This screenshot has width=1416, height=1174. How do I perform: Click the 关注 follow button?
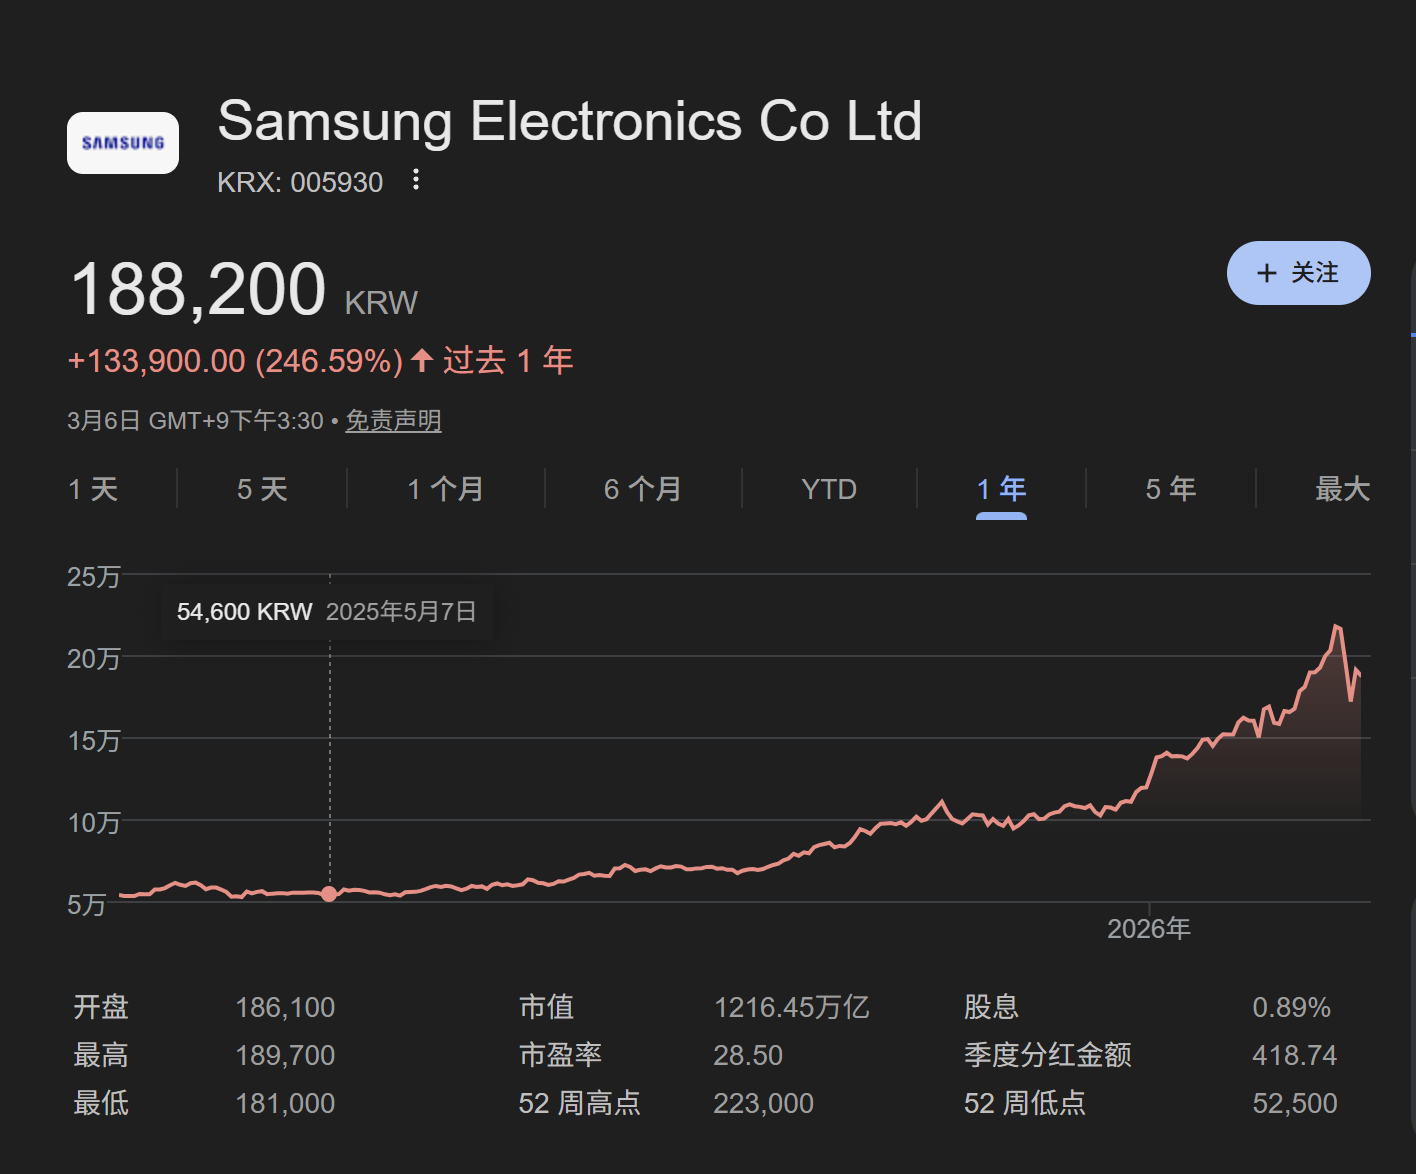[1299, 272]
